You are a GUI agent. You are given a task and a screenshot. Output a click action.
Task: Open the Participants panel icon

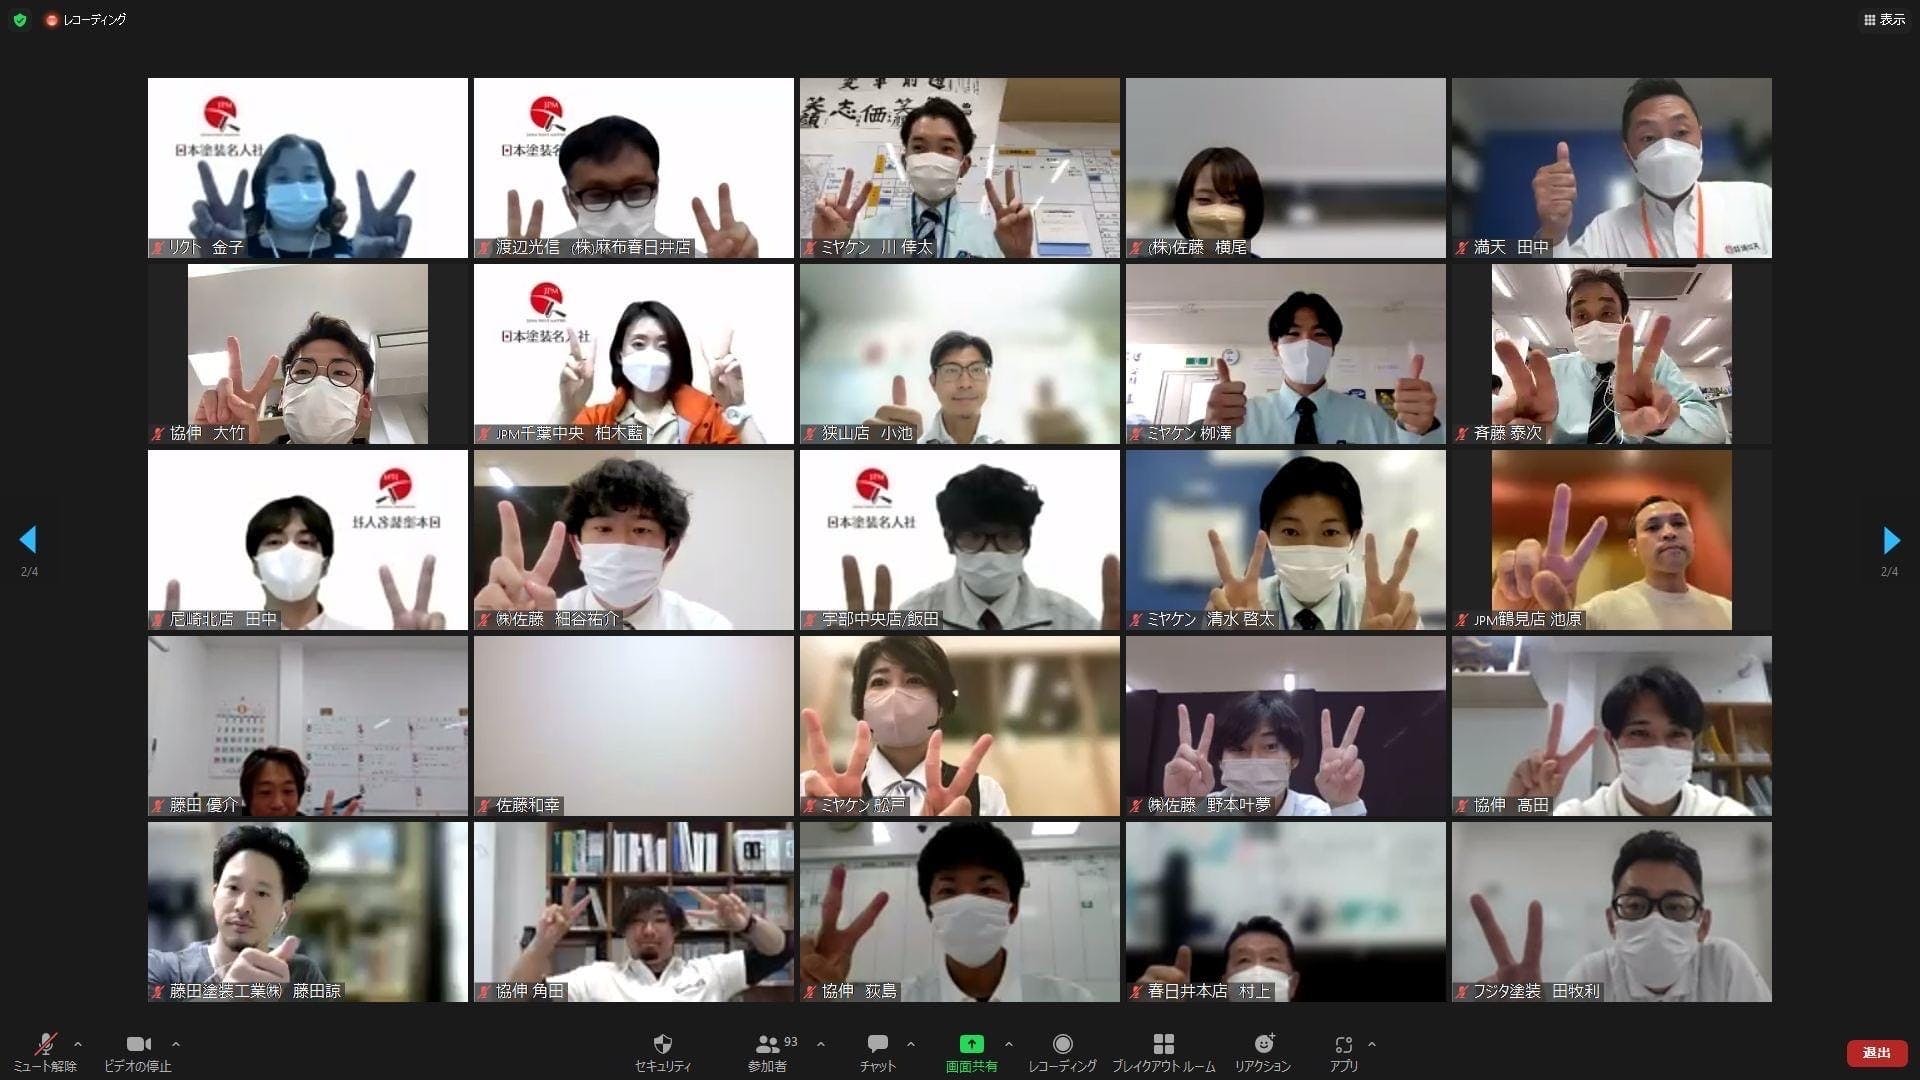pos(767,1044)
